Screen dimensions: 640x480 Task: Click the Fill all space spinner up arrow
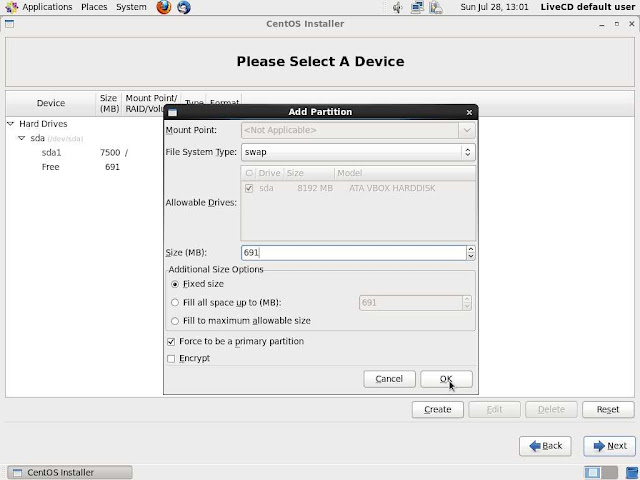(x=467, y=299)
